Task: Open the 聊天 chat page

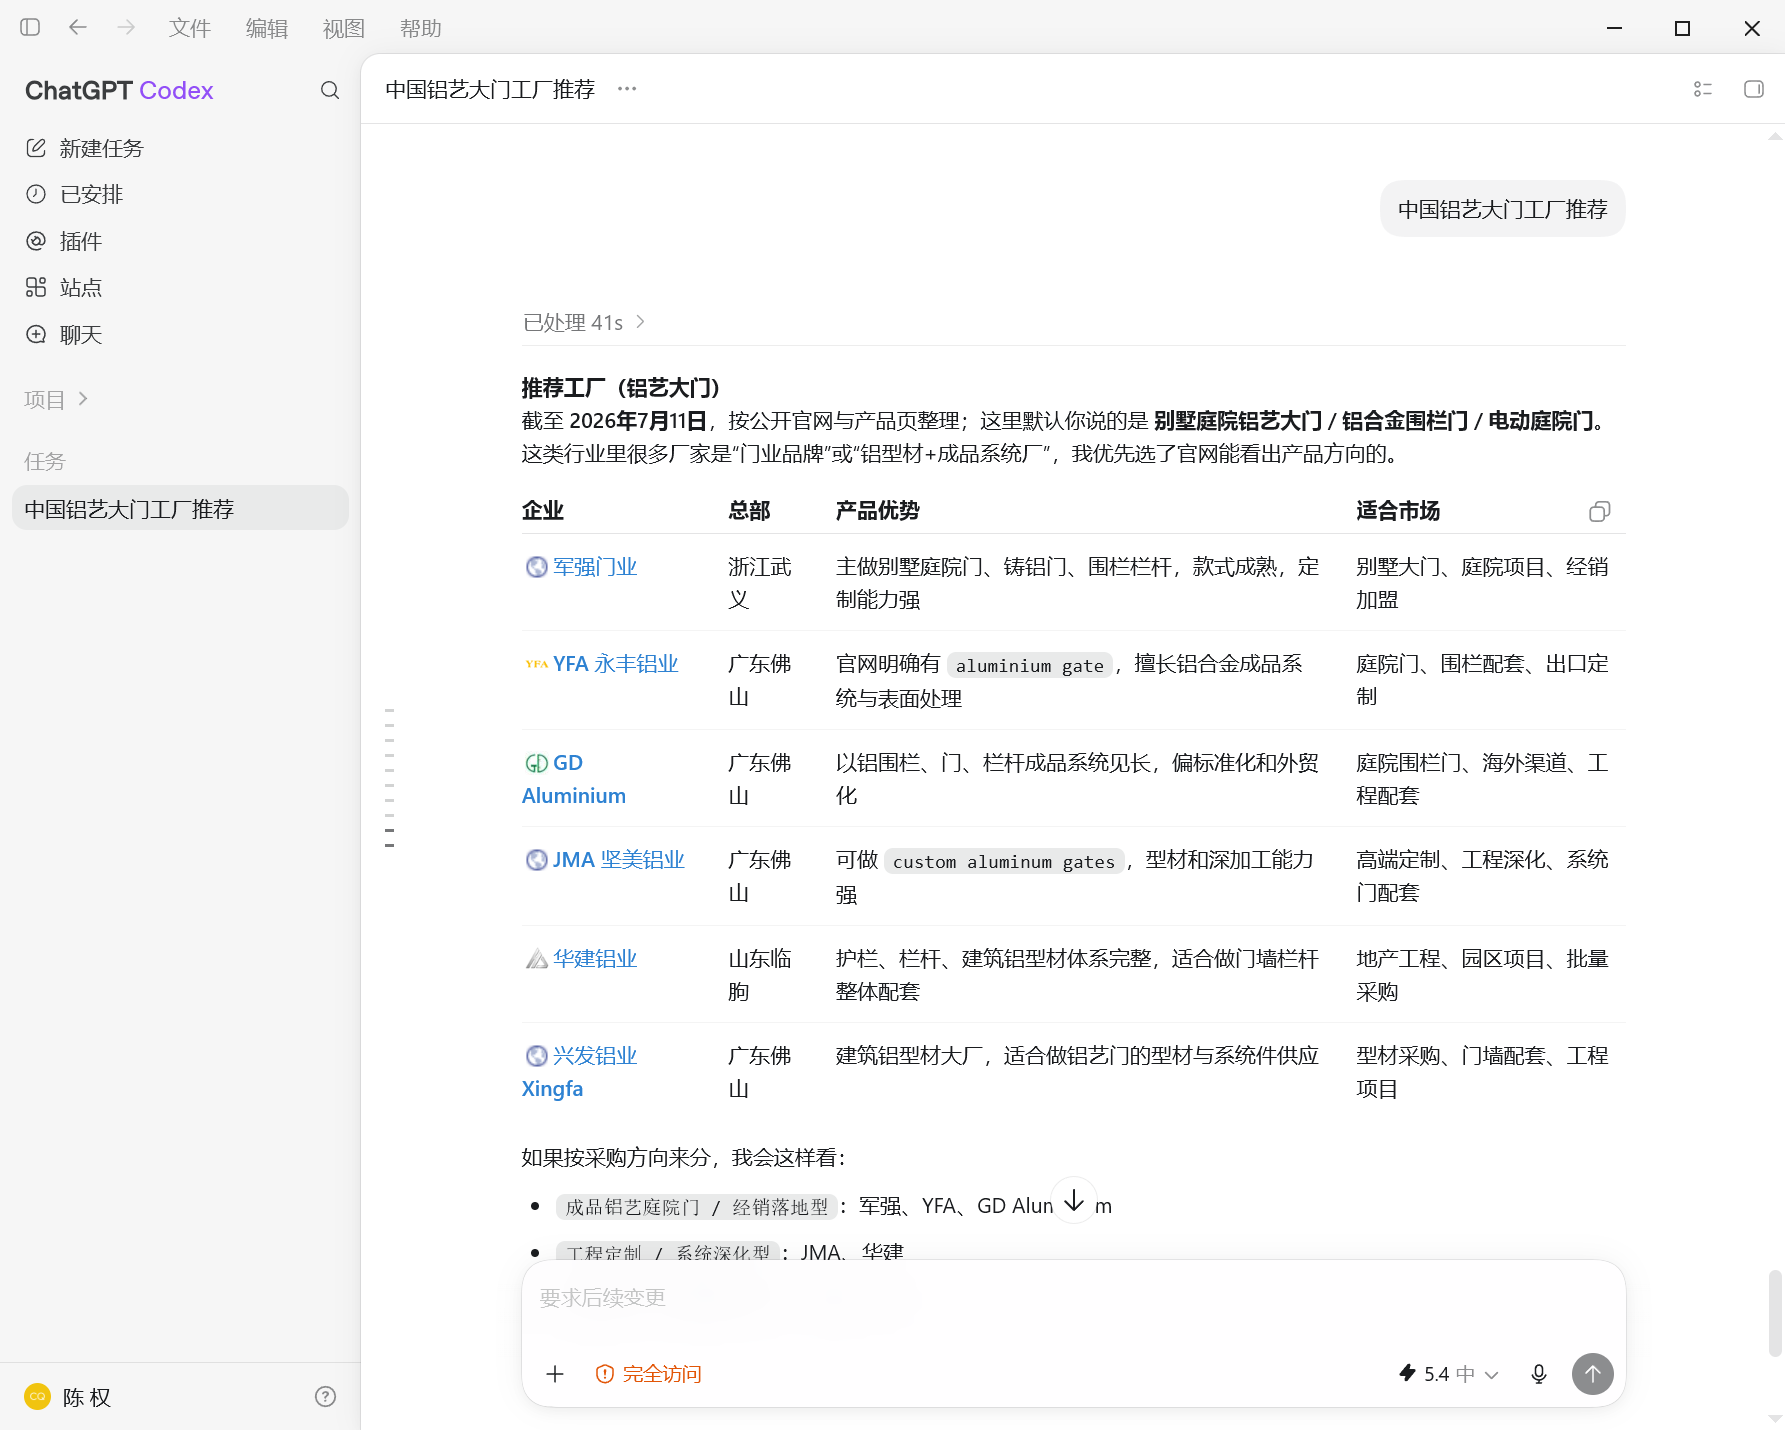Action: point(180,335)
